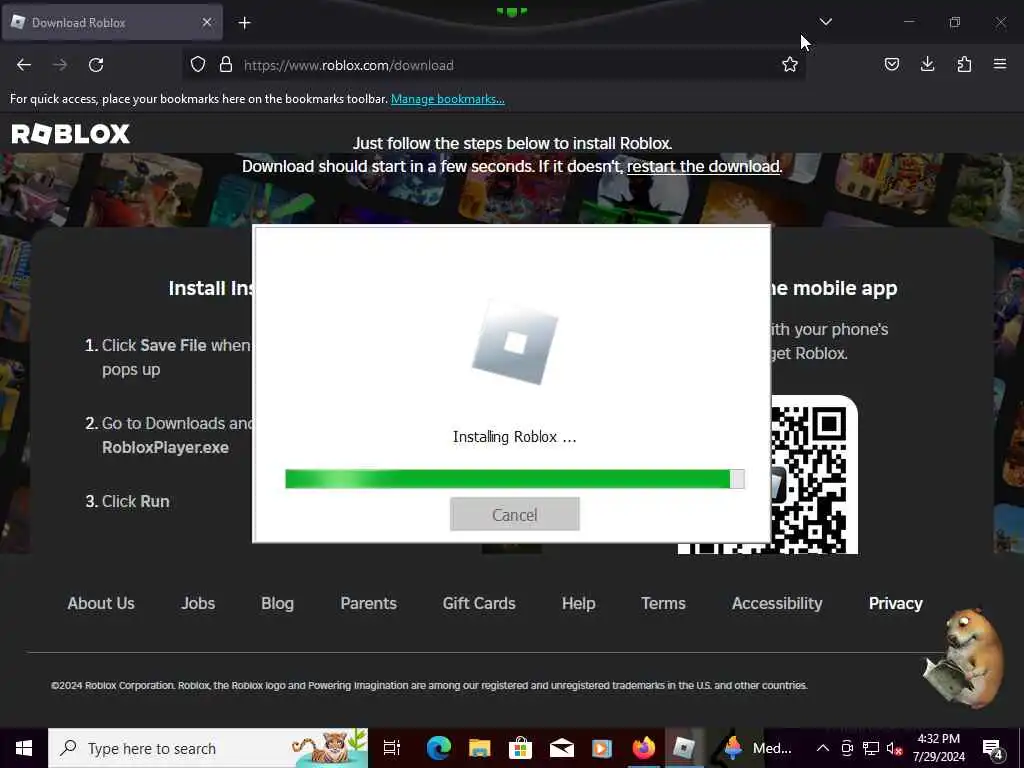Screen dimensions: 1024x768
Task: Open Terms footer link
Action: click(664, 603)
